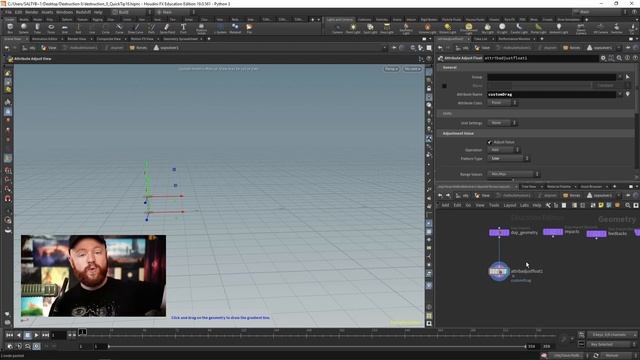Select the attribadjustfloat1 node
Image resolution: width=640 pixels, height=360 pixels.
(499, 271)
